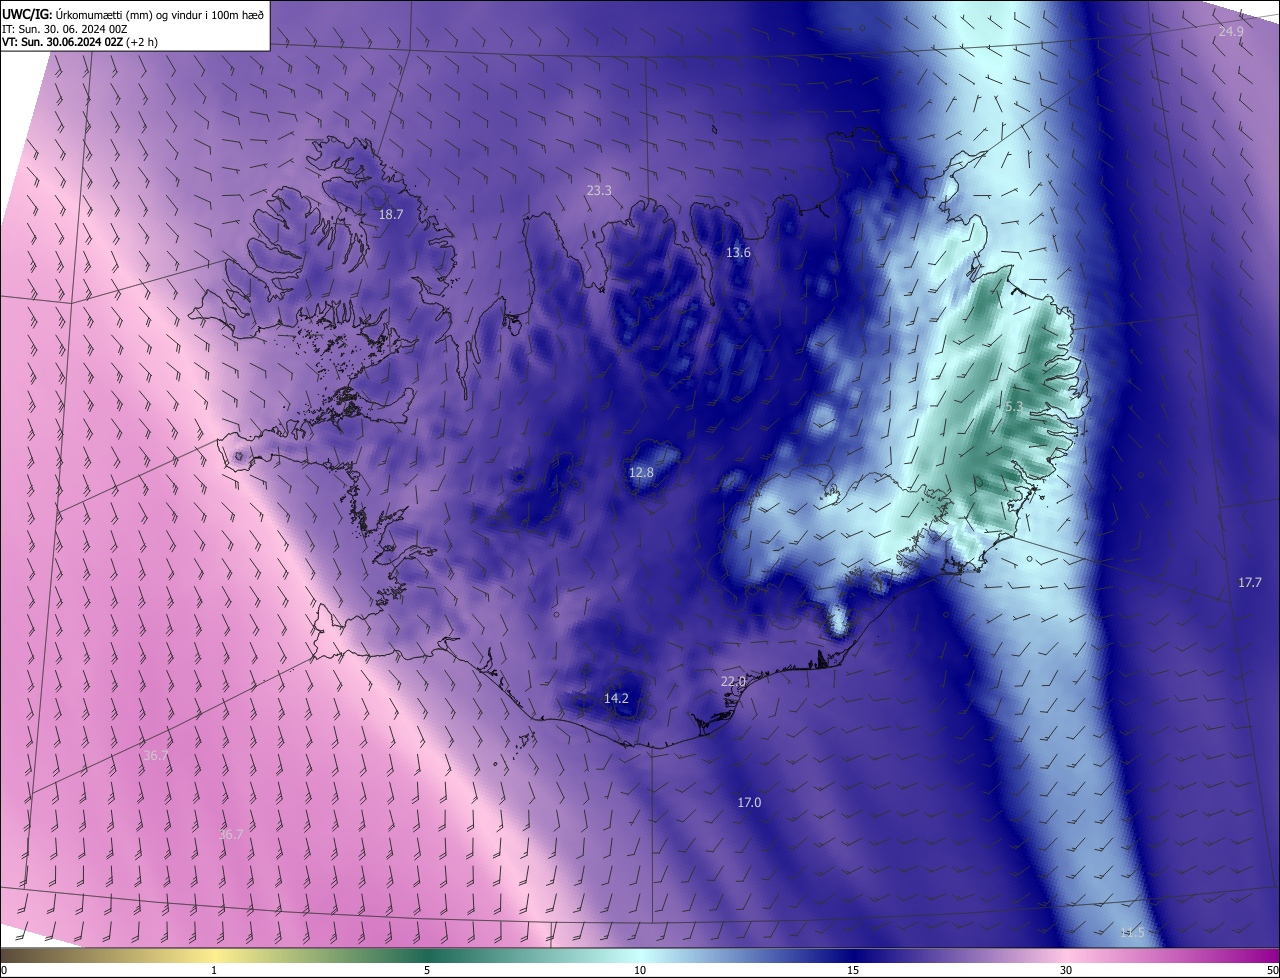The image size is (1280, 978).
Task: Click the legend tick label 30
Action: [x=1066, y=970]
